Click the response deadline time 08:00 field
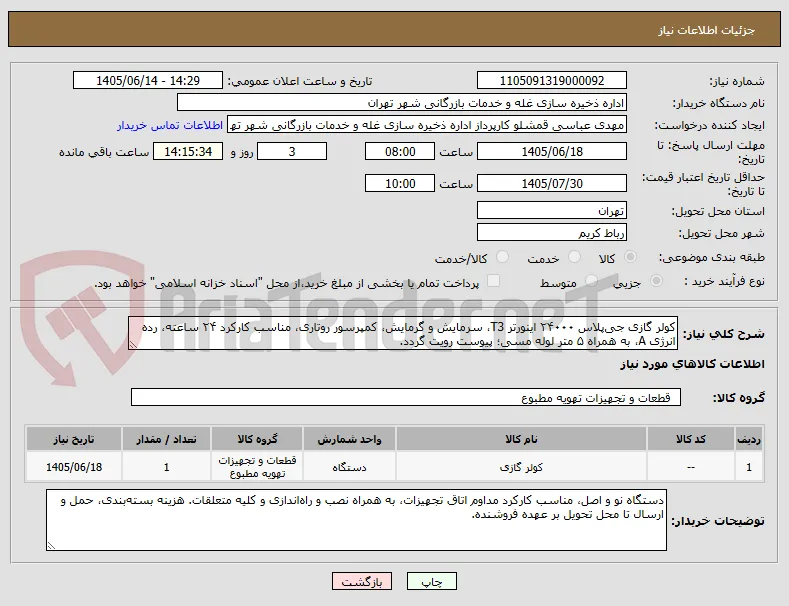Image resolution: width=789 pixels, height=606 pixels. [x=400, y=152]
